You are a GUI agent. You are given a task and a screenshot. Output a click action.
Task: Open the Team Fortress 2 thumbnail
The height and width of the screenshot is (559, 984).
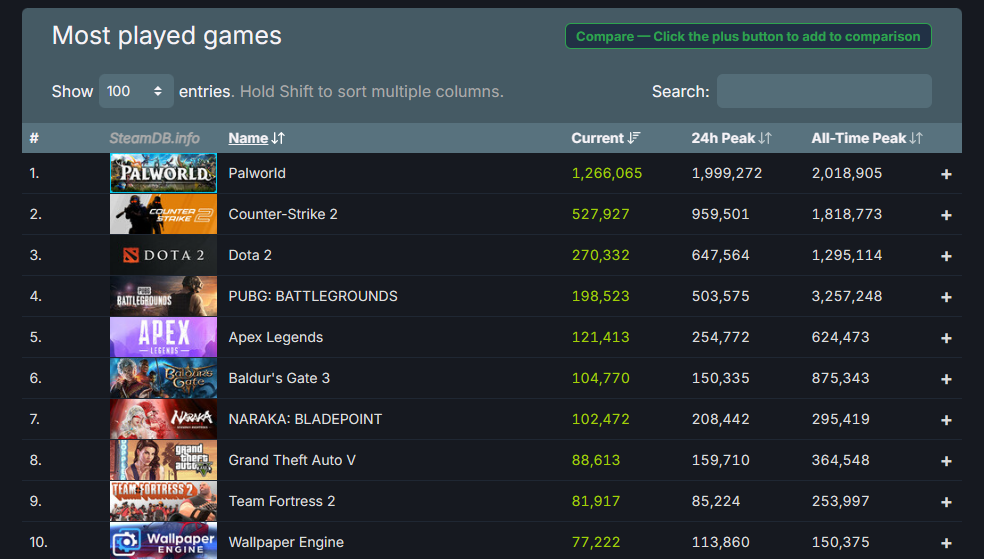[163, 501]
